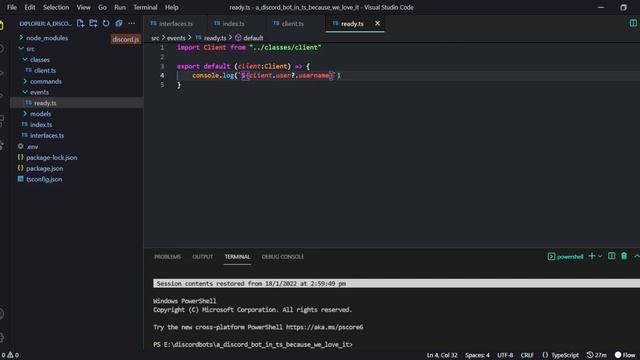
Task: Open the Edit menu
Action: click(30, 7)
